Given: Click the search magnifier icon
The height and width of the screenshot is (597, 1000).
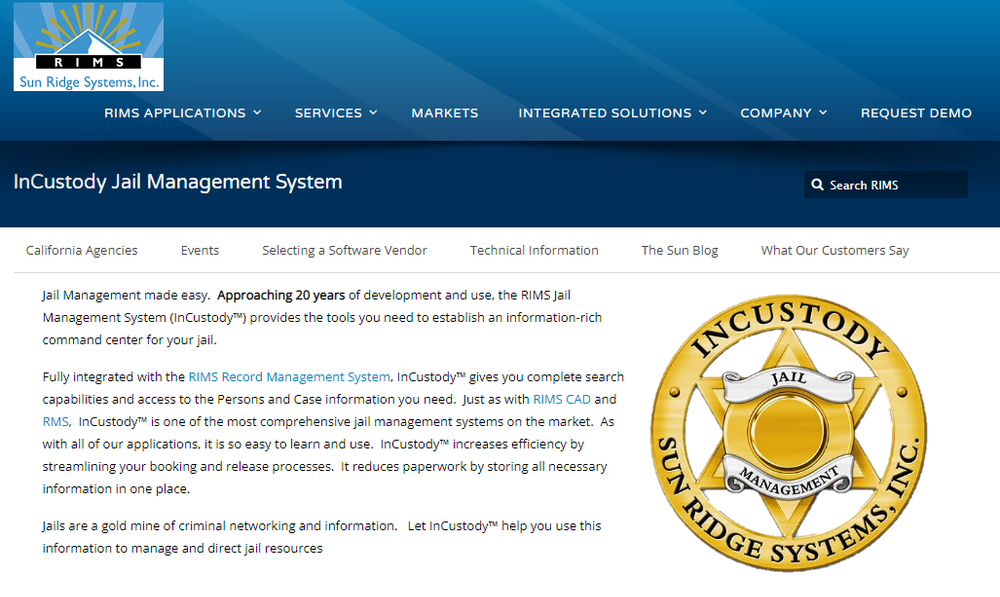Looking at the screenshot, I should (817, 185).
